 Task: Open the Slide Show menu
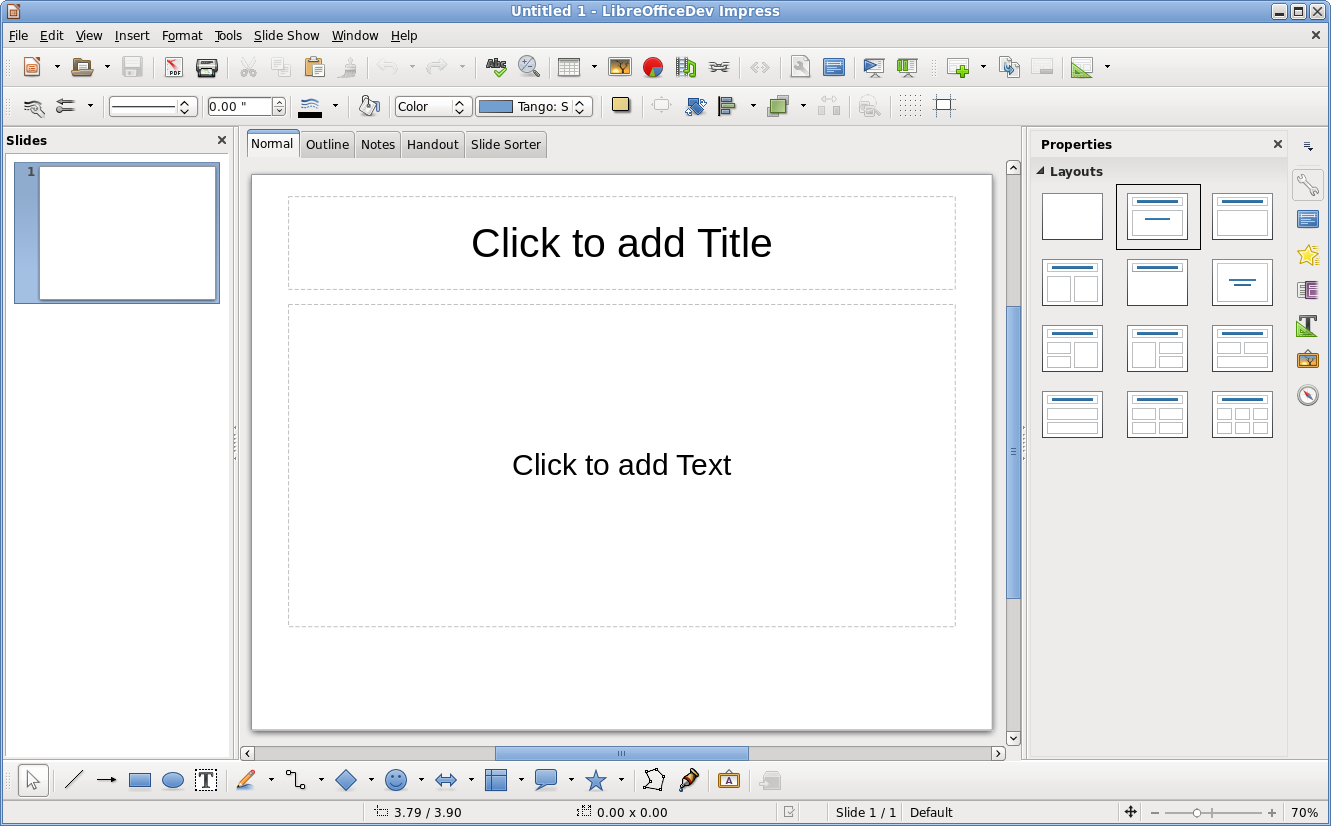(286, 36)
